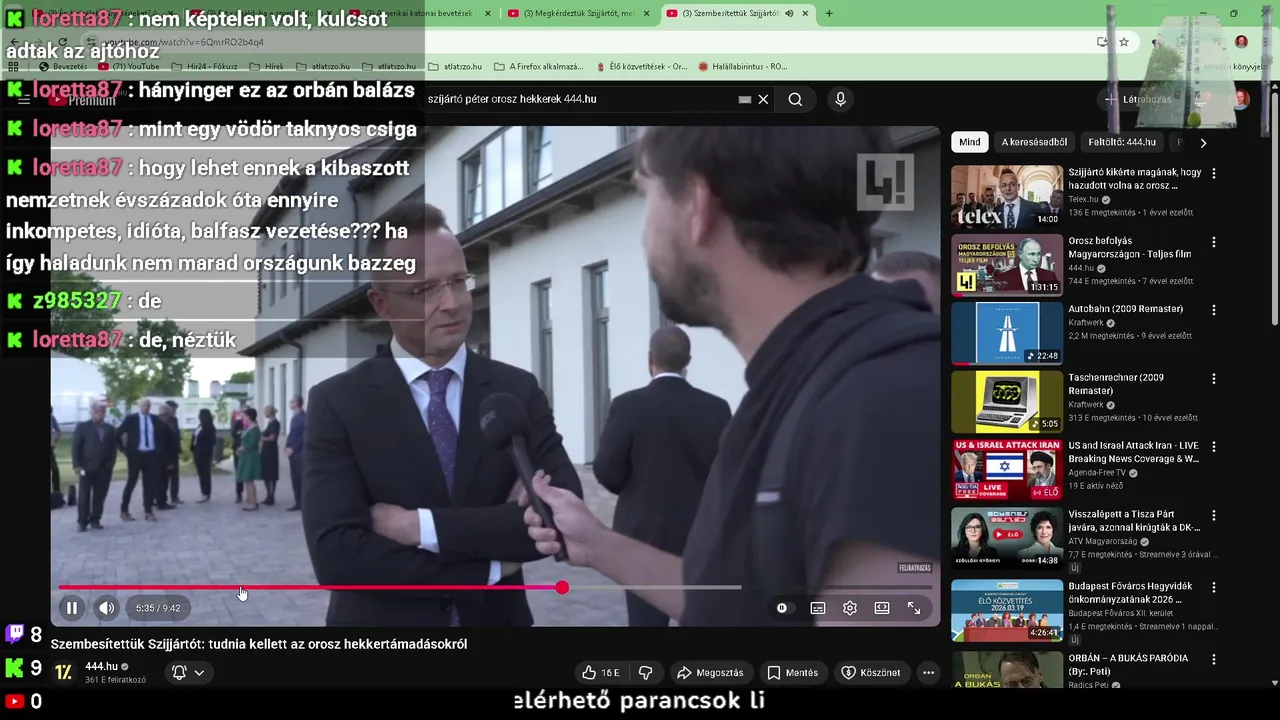
Task: Click video title Szembesítettük Szijjártót
Action: tap(259, 644)
